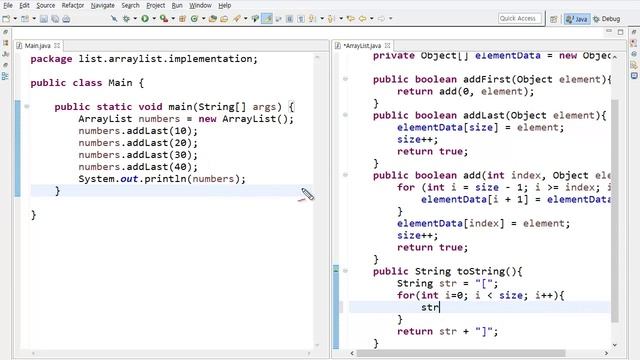Image resolution: width=640 pixels, height=360 pixels.
Task: Open Forward history dropdown arrow
Action: coord(390,19)
